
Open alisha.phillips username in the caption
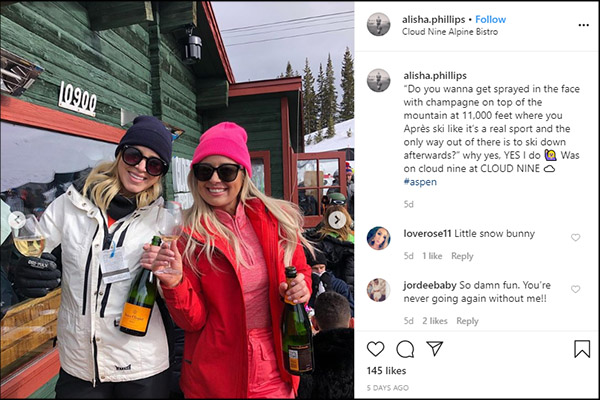coord(435,76)
